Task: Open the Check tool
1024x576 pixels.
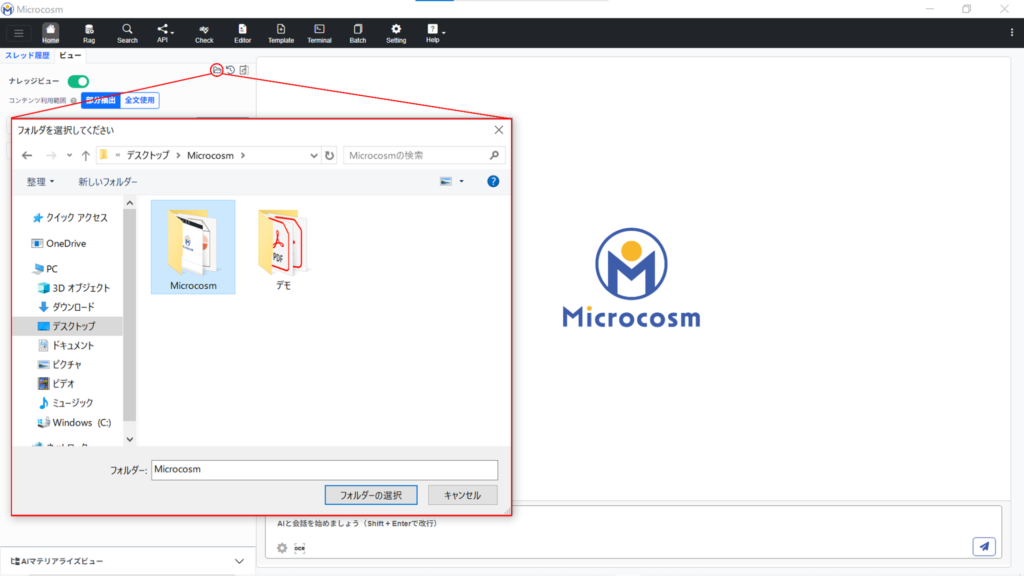Action: click(204, 33)
